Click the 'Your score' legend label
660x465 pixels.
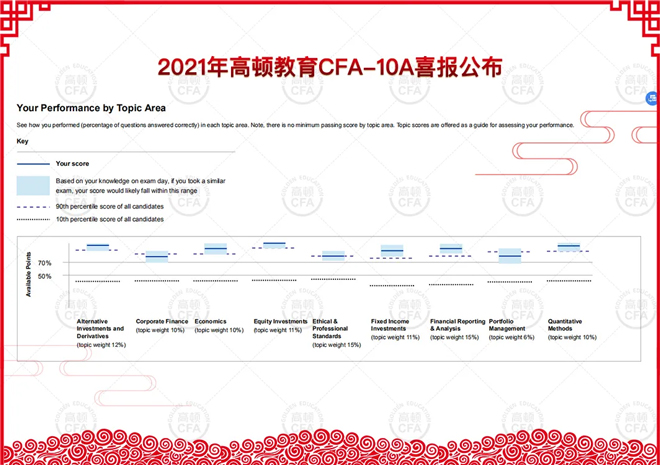[x=72, y=164]
